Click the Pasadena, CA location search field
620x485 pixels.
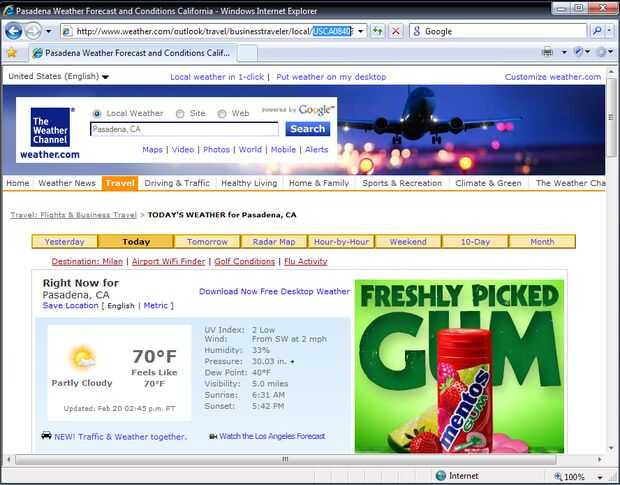(184, 129)
